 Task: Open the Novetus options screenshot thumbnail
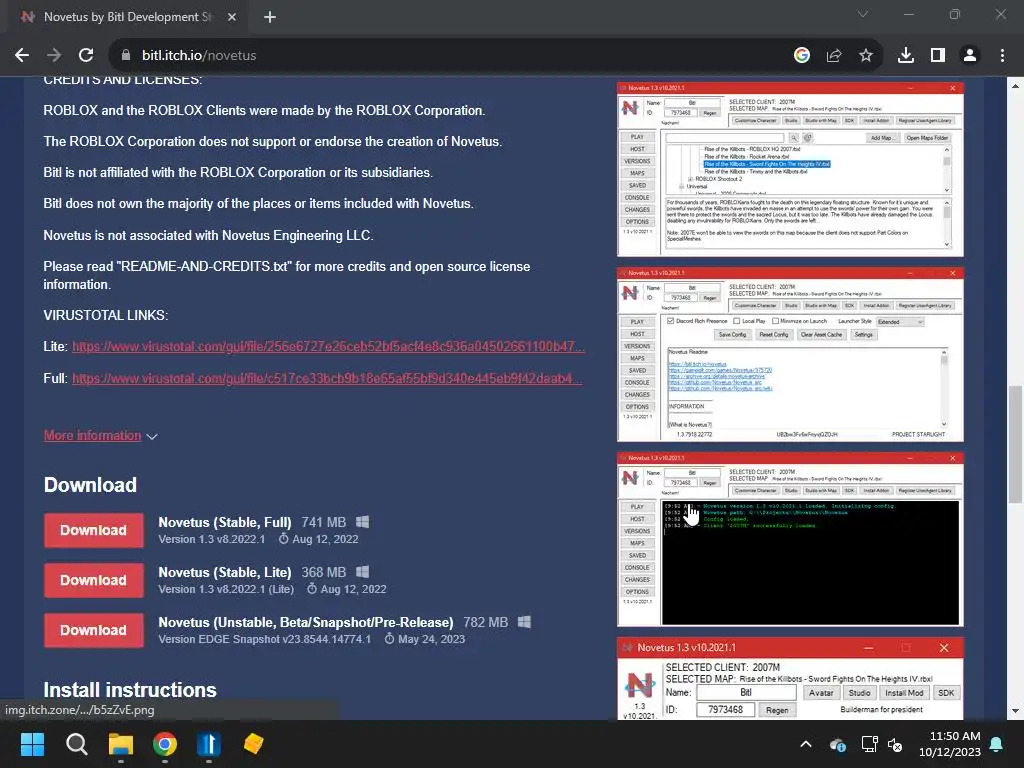click(x=790, y=355)
